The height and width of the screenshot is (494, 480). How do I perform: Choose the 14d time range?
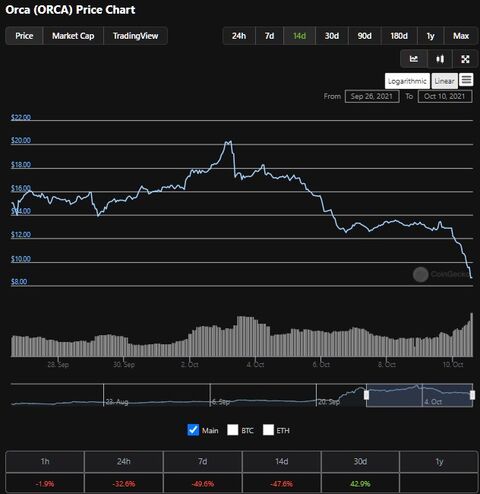[299, 36]
